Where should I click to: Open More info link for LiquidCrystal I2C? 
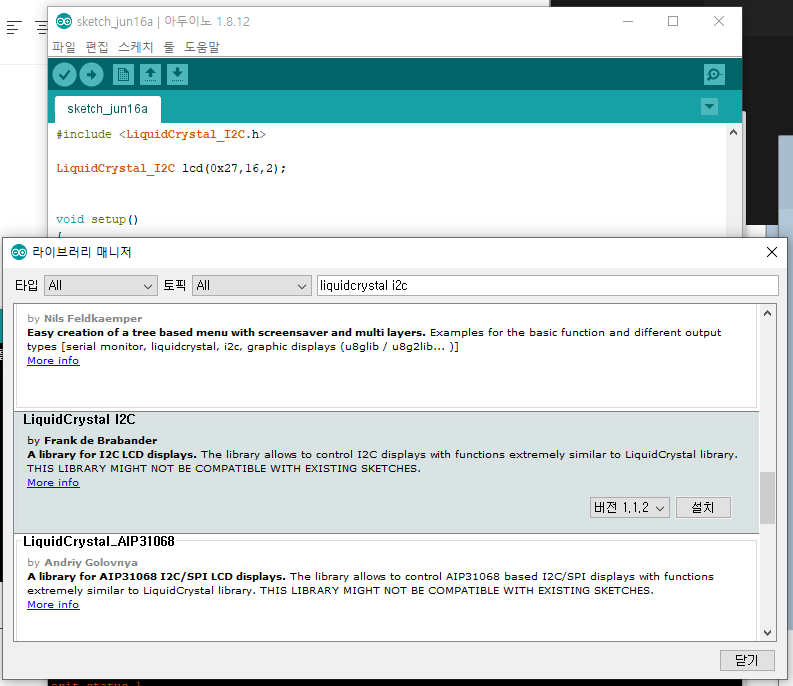click(53, 483)
